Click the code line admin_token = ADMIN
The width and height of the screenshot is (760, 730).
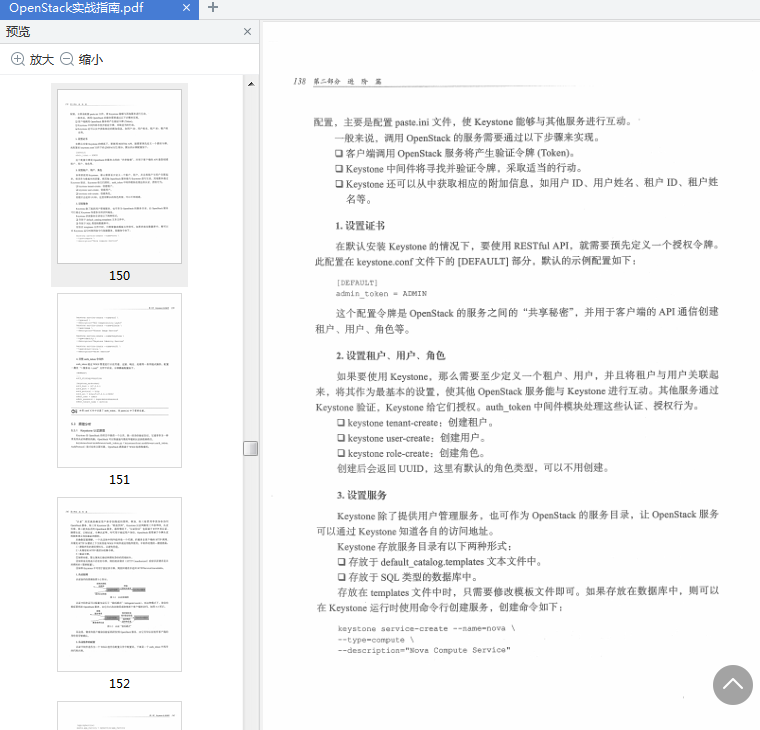(x=381, y=294)
